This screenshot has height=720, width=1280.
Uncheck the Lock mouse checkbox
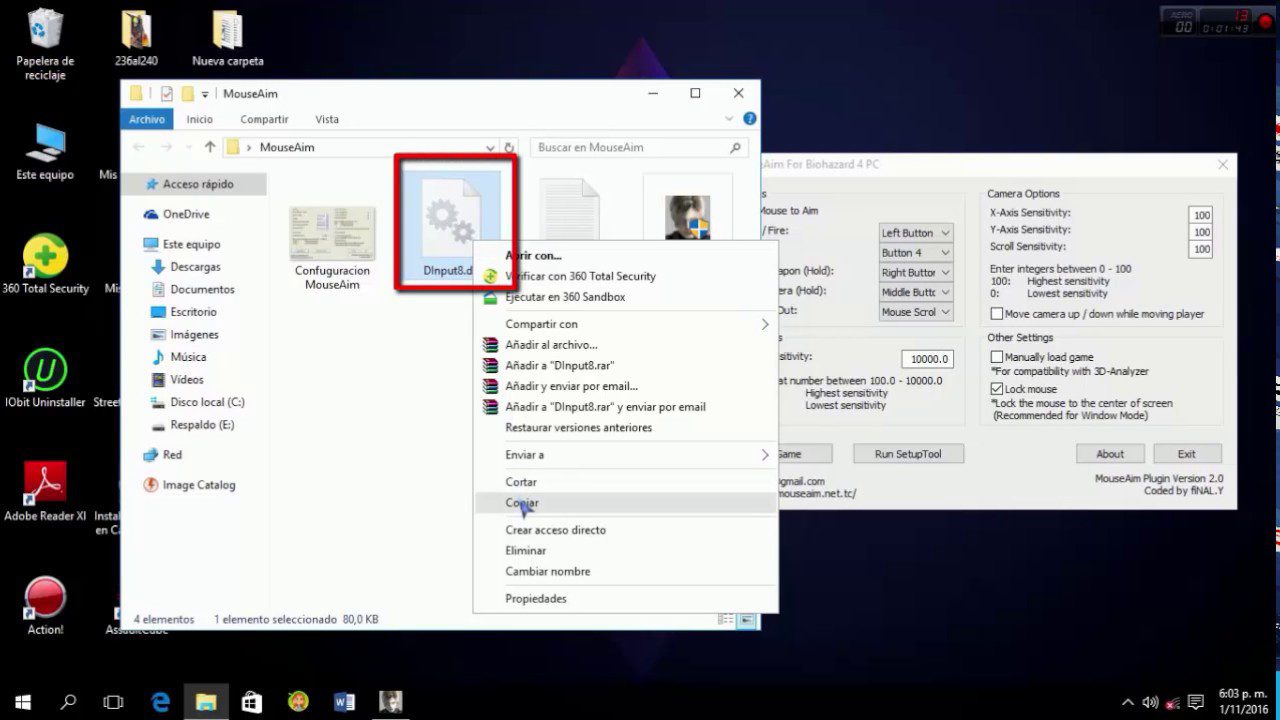(x=997, y=389)
